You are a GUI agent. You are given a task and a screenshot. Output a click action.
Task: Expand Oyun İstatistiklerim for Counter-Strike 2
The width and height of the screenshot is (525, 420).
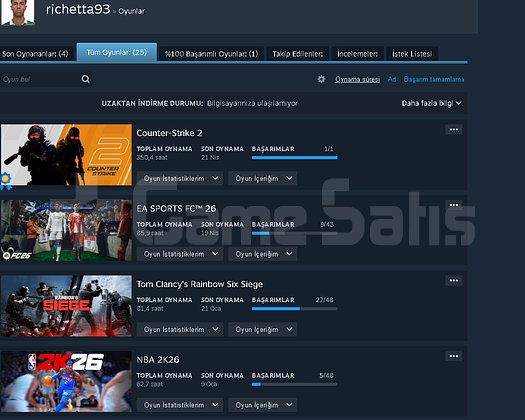(x=181, y=179)
